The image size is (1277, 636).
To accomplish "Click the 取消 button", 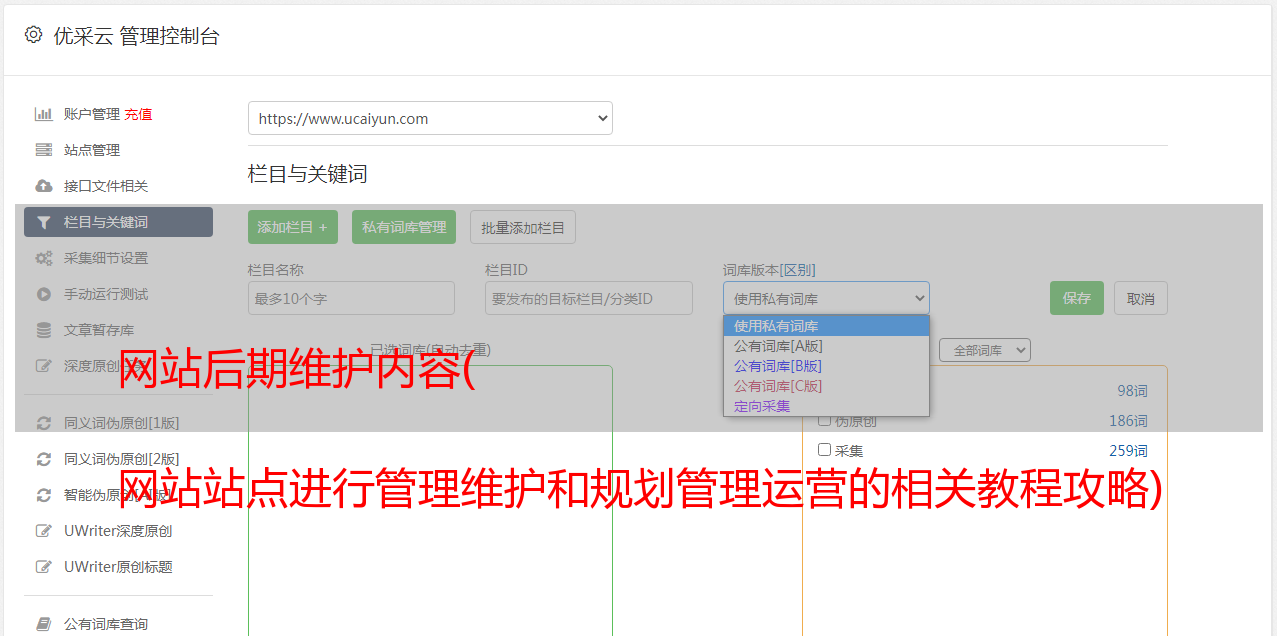I will click(x=1141, y=298).
